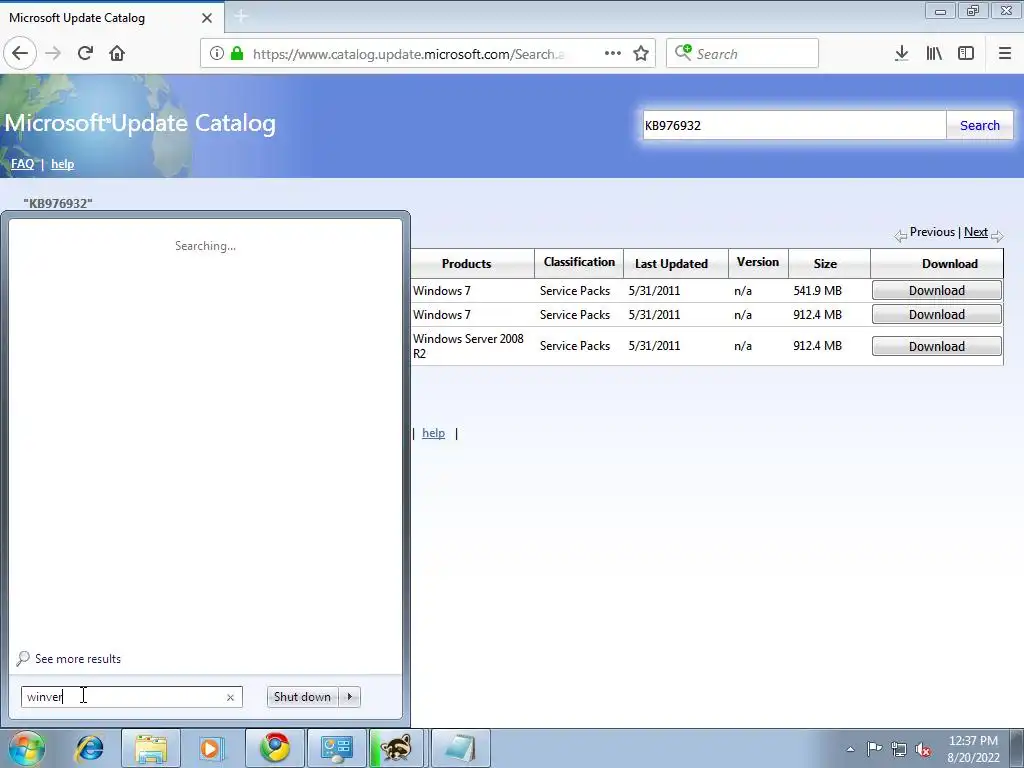1024x768 pixels.
Task: Open the network tray icon
Action: (899, 749)
